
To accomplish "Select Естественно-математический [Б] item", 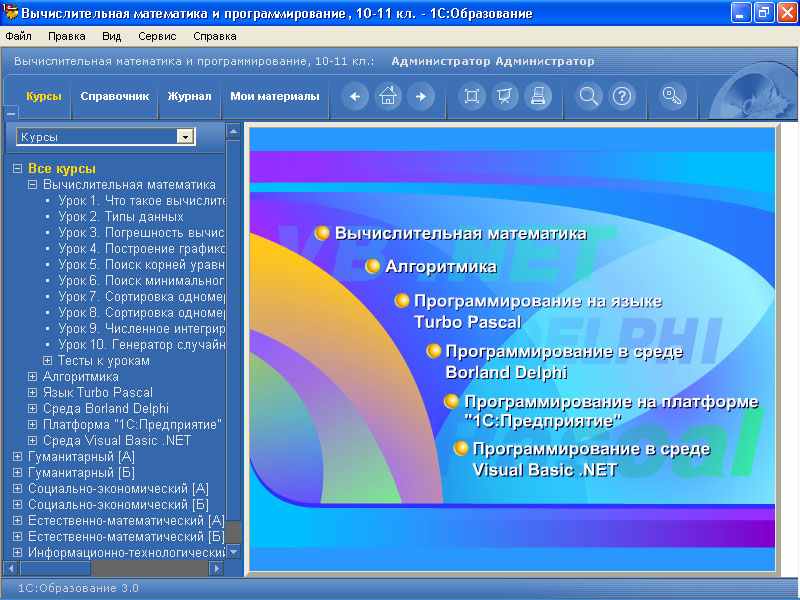I will pyautogui.click(x=126, y=537).
